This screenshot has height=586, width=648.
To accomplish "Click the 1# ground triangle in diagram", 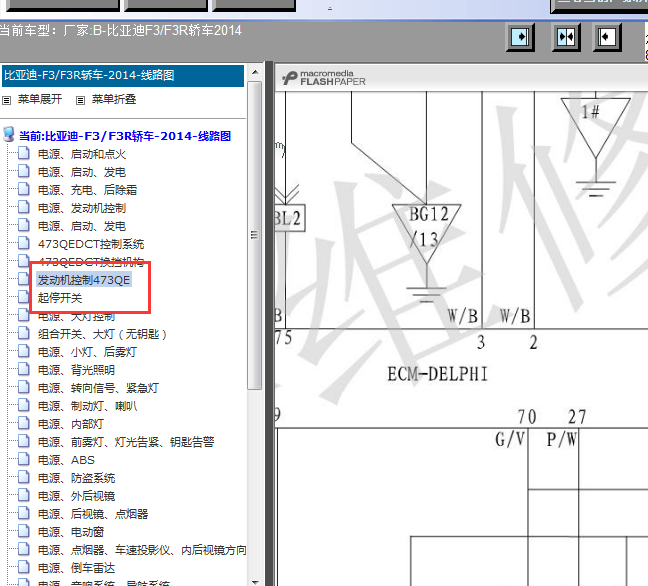I will pyautogui.click(x=596, y=127).
